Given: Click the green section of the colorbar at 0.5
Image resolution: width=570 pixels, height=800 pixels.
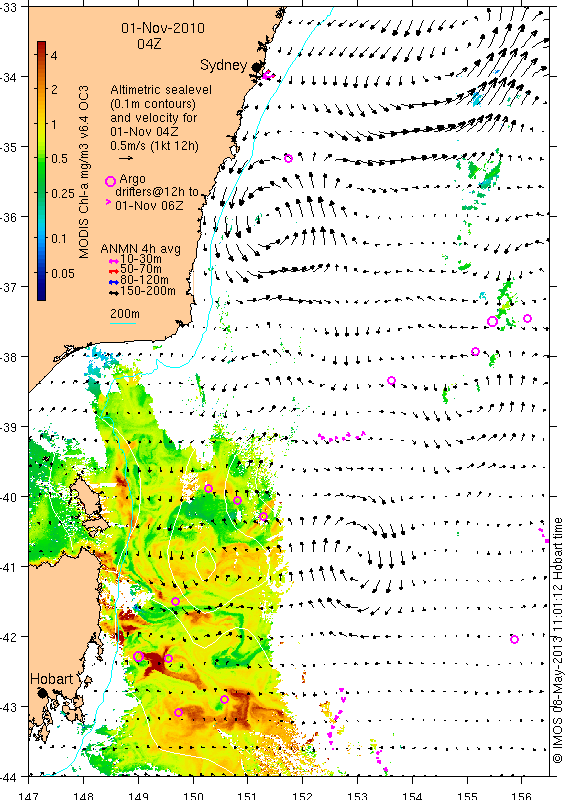Looking at the screenshot, I should (42, 159).
